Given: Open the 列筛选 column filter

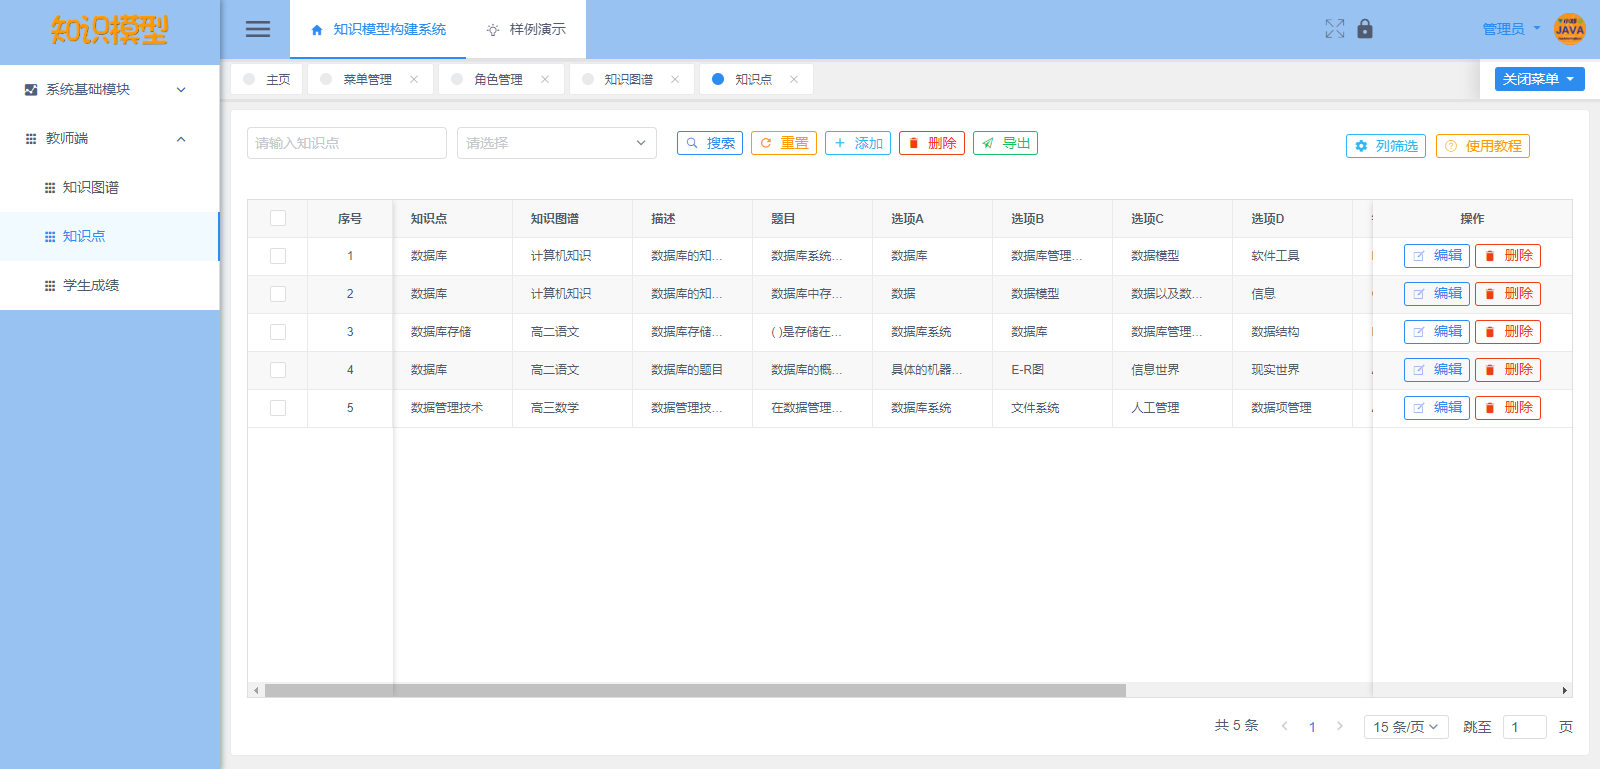Looking at the screenshot, I should coord(1385,146).
